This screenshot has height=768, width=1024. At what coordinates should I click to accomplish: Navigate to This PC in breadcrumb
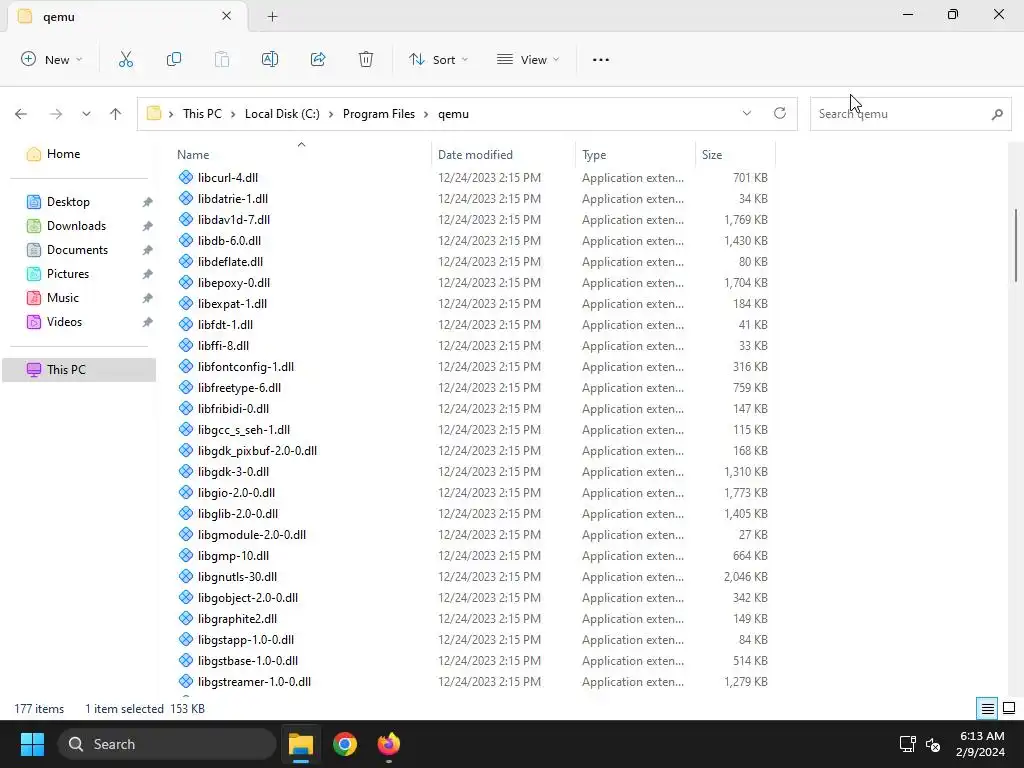coord(202,114)
